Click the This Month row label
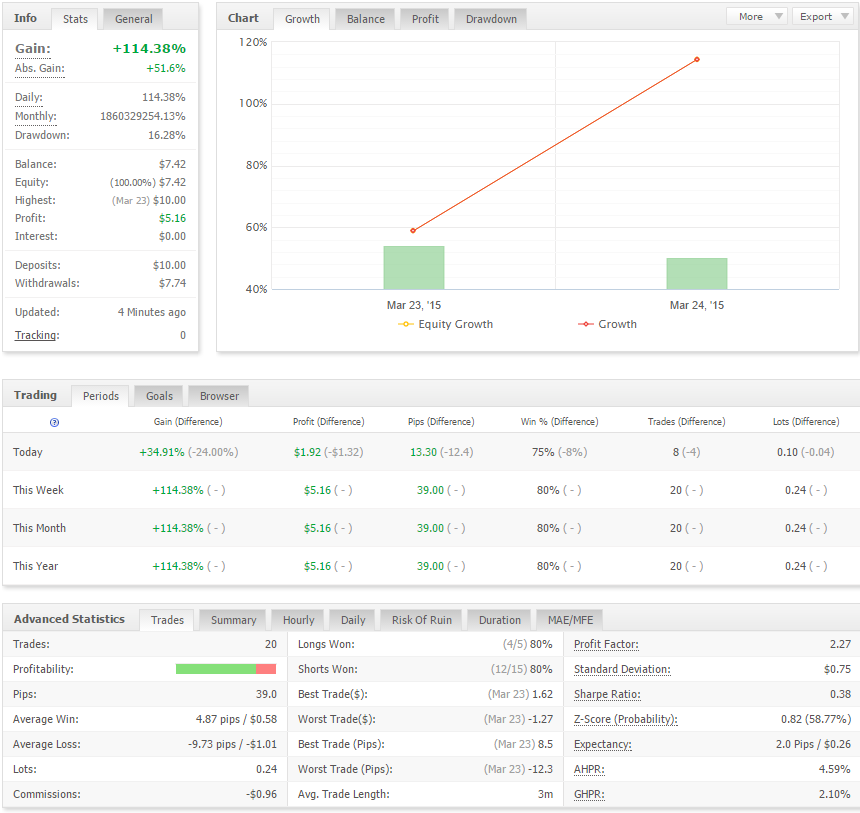The width and height of the screenshot is (860, 813). (39, 528)
